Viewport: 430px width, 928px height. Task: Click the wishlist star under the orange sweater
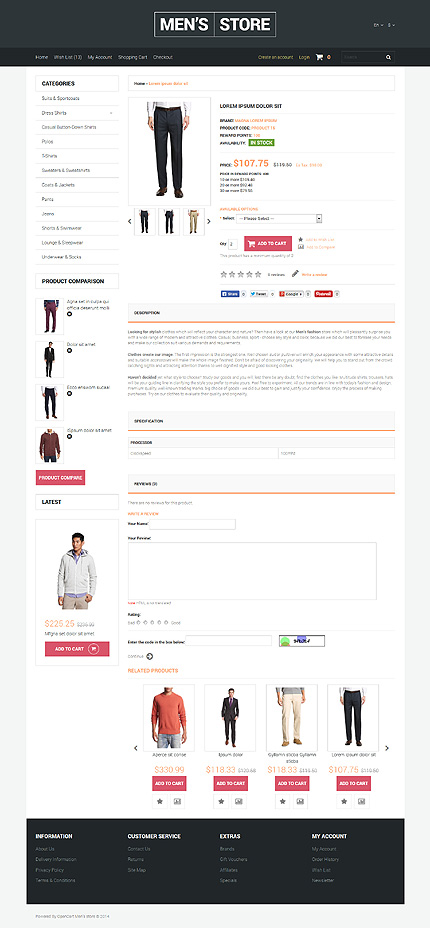point(160,801)
